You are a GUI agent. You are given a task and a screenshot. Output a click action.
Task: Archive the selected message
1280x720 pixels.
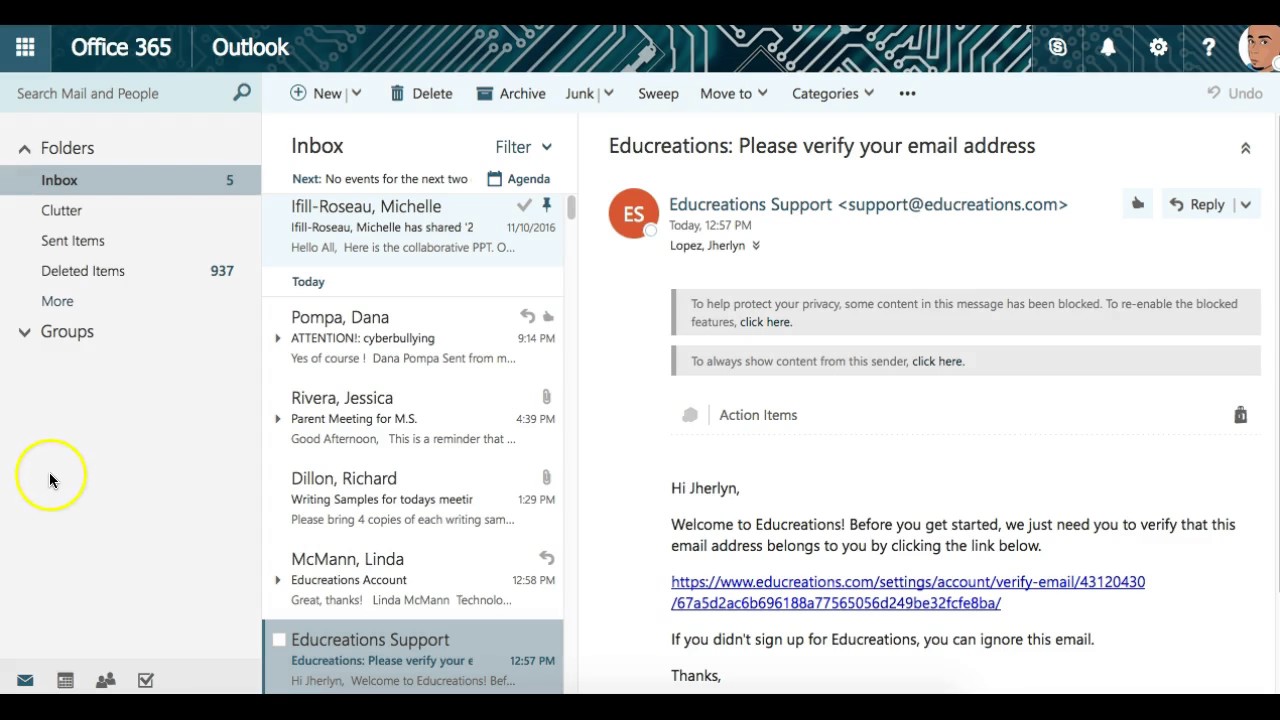pos(511,93)
